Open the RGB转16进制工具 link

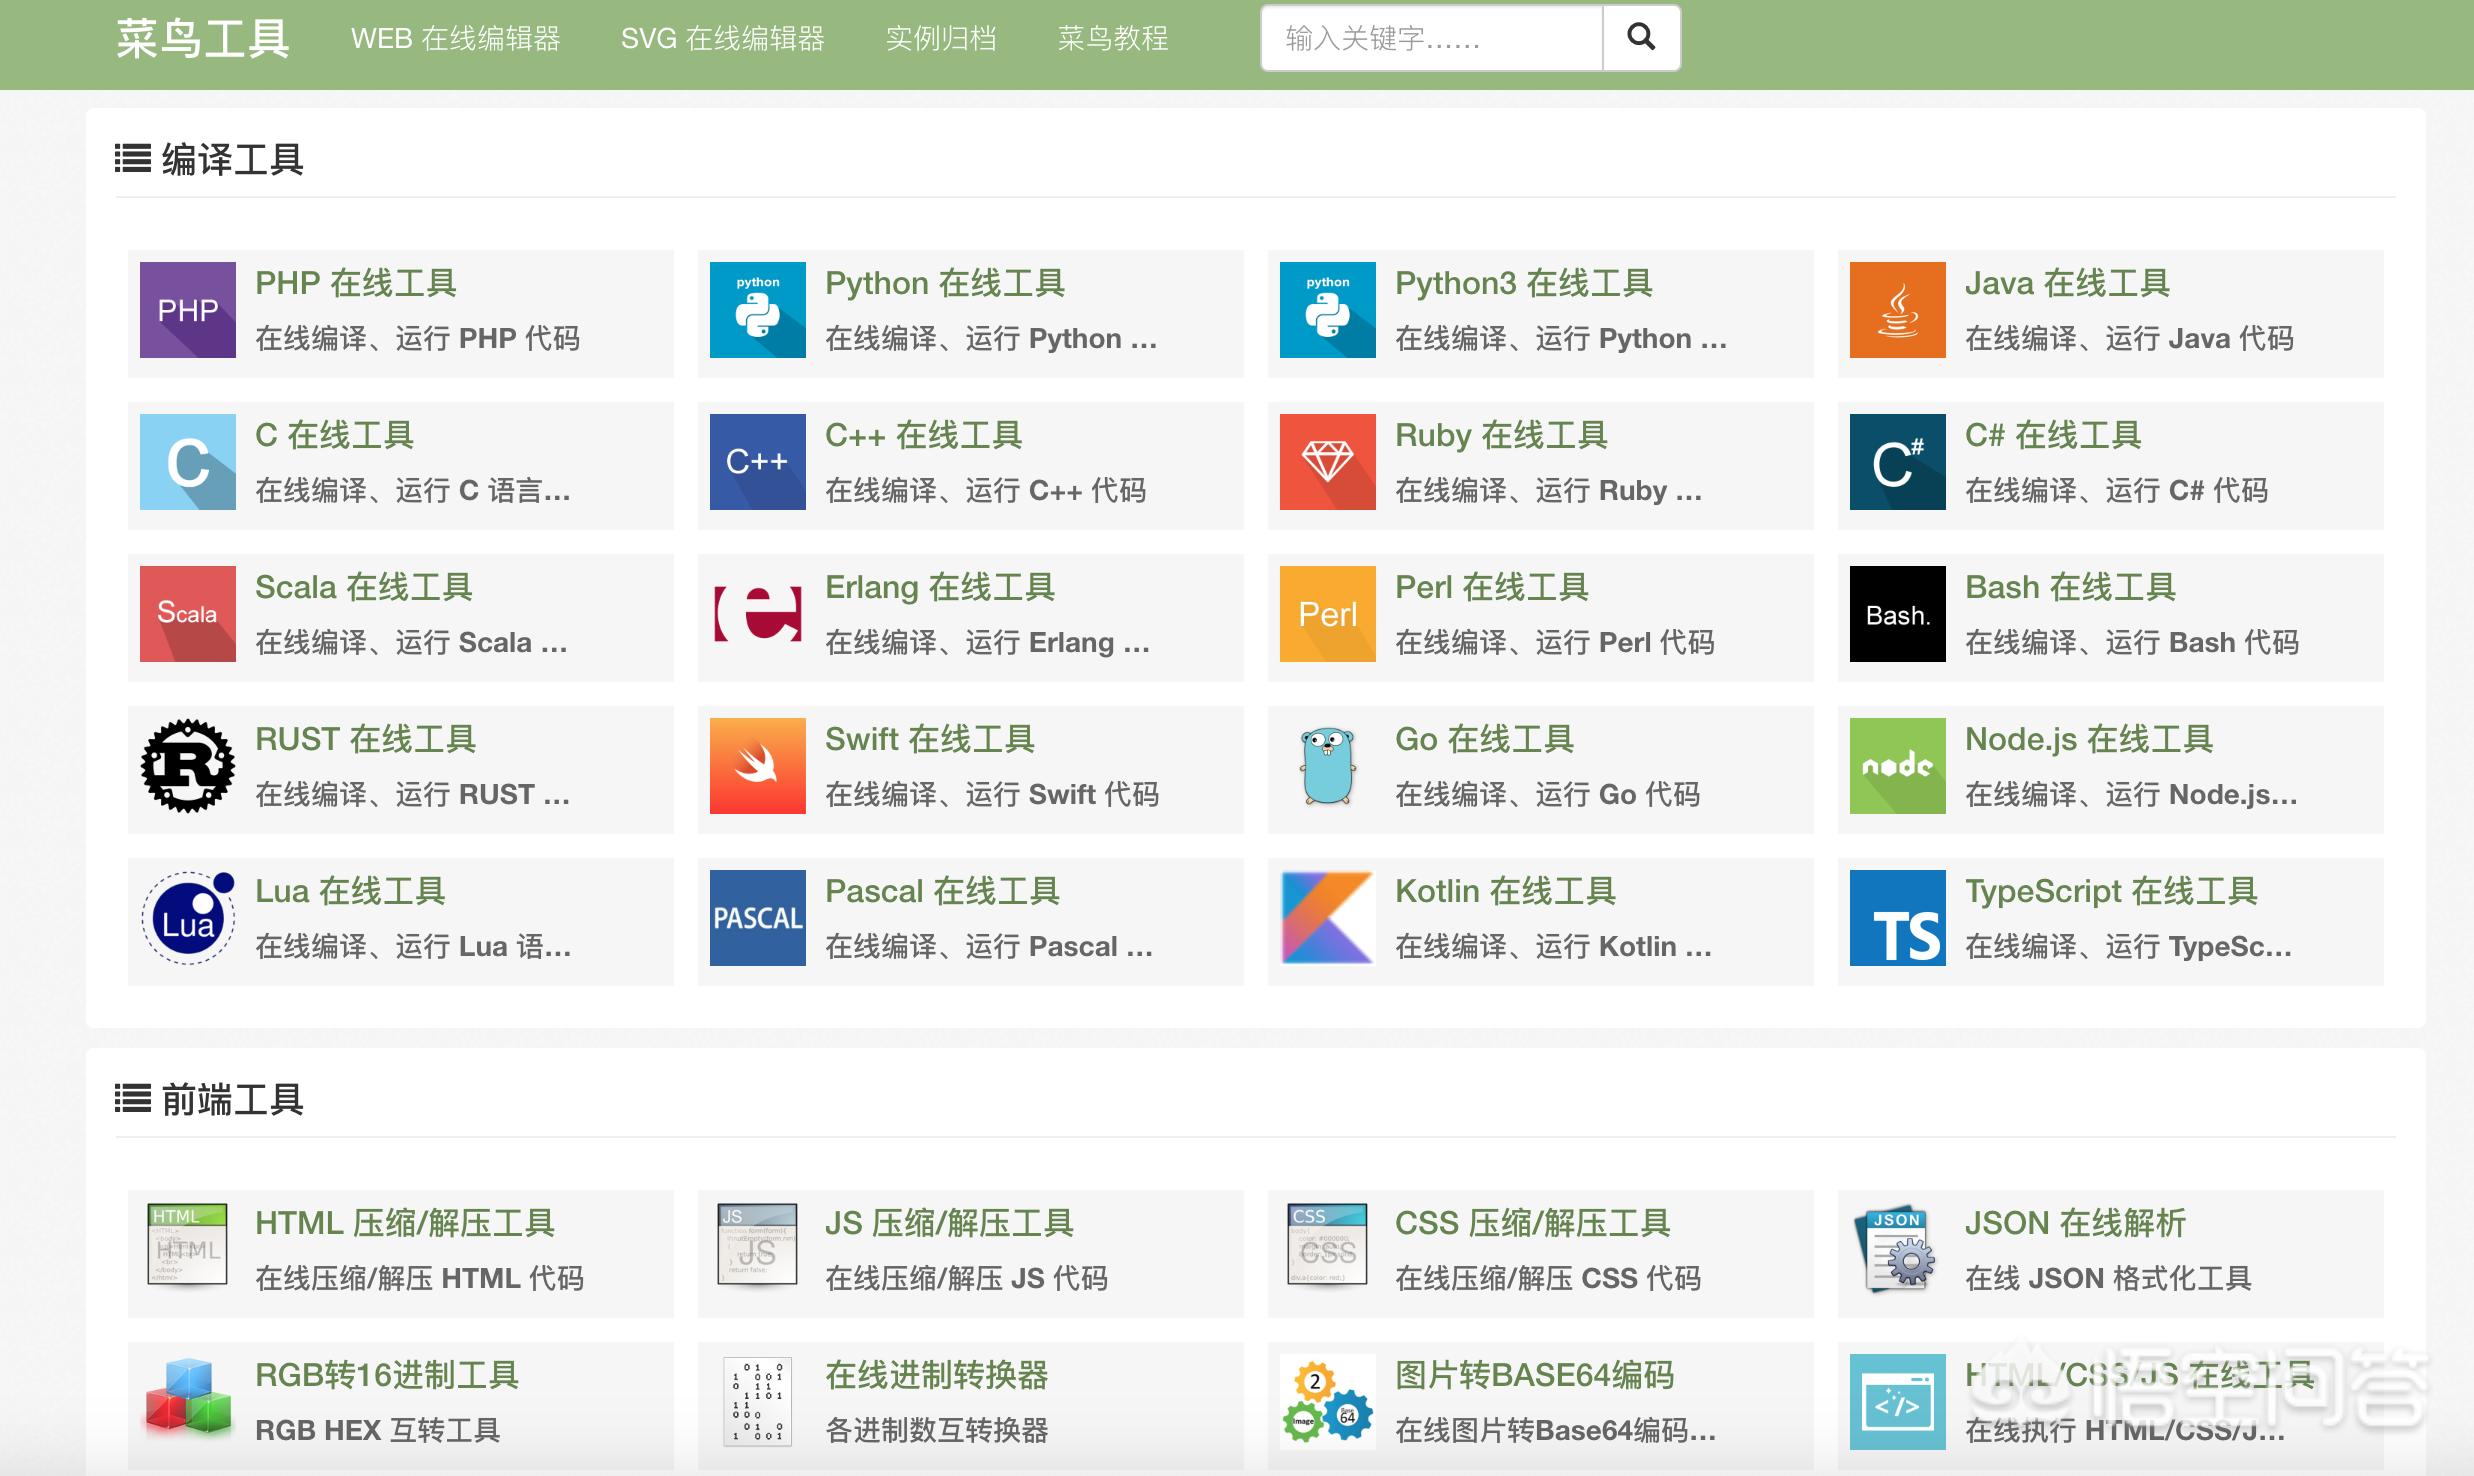tap(386, 1376)
